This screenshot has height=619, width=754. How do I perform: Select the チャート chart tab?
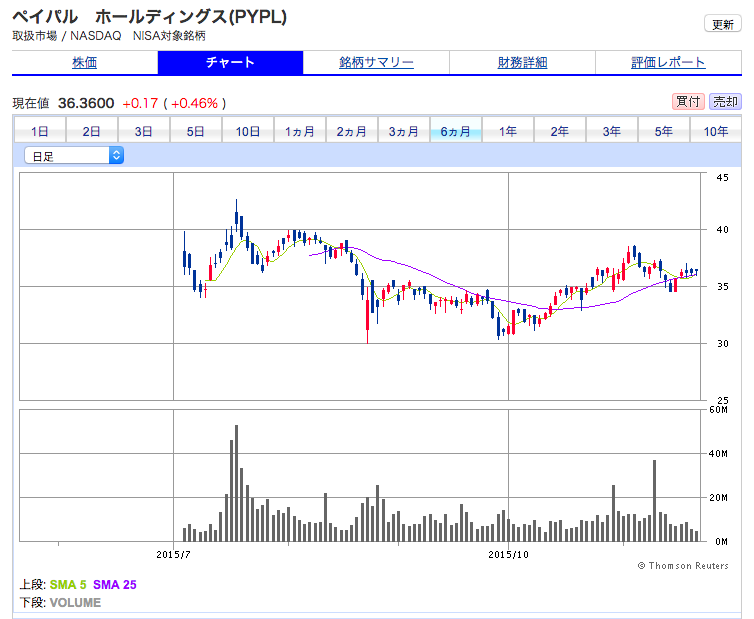pyautogui.click(x=230, y=63)
